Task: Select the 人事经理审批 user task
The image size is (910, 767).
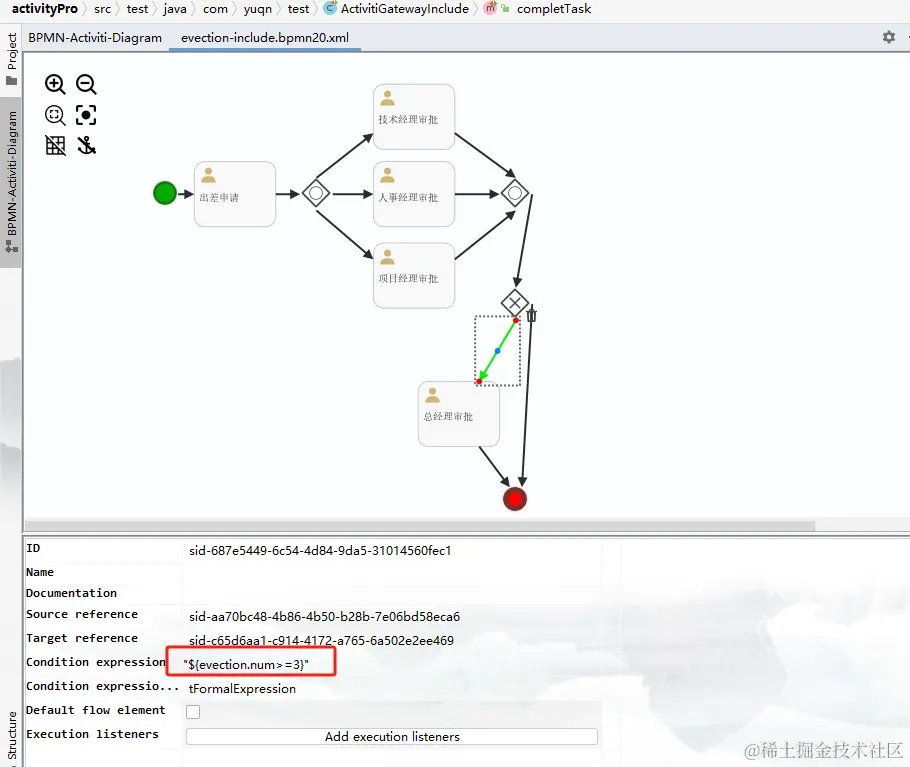Action: [414, 194]
